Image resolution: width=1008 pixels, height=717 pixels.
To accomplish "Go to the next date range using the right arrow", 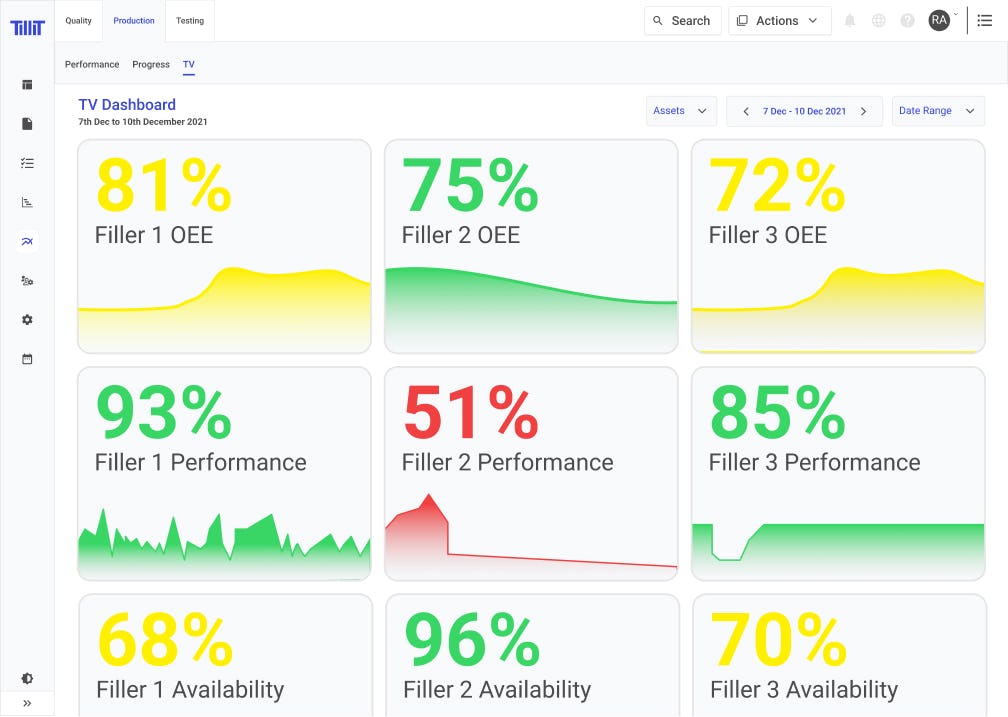I will point(864,111).
